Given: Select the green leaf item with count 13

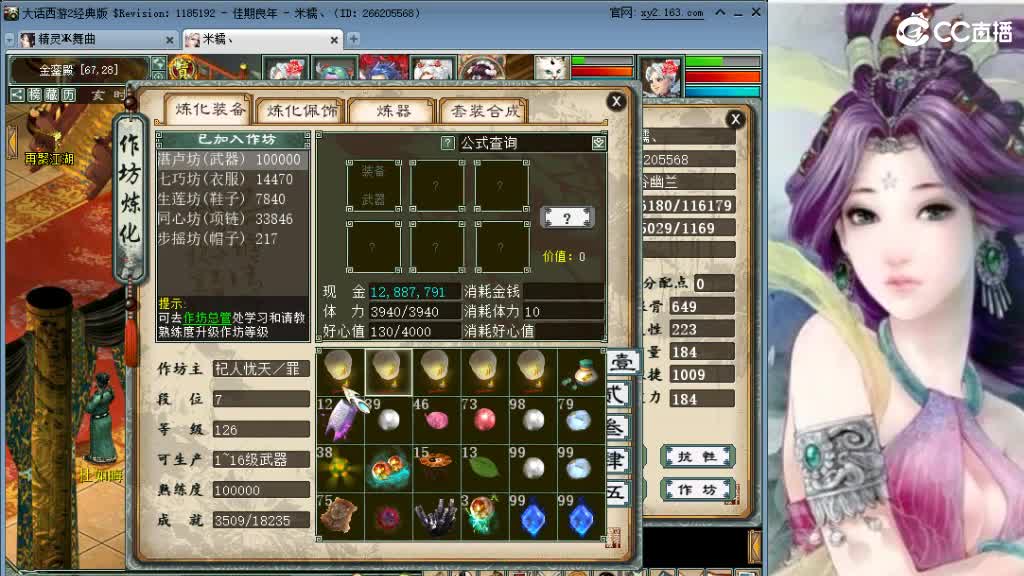Looking at the screenshot, I should (x=485, y=468).
